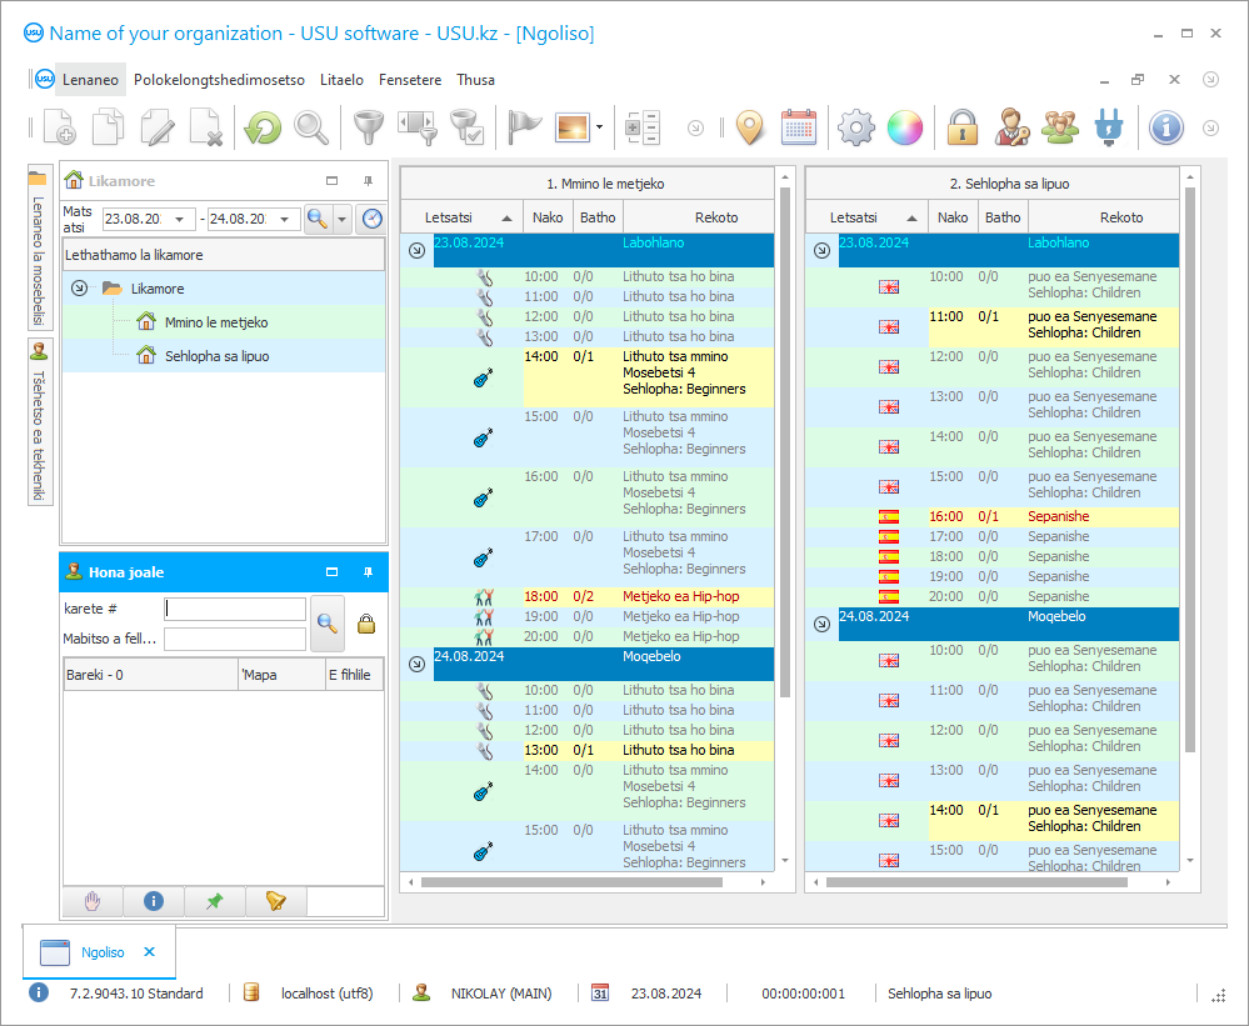Open the calendar icon in toolbar
This screenshot has width=1249, height=1026.
798,128
